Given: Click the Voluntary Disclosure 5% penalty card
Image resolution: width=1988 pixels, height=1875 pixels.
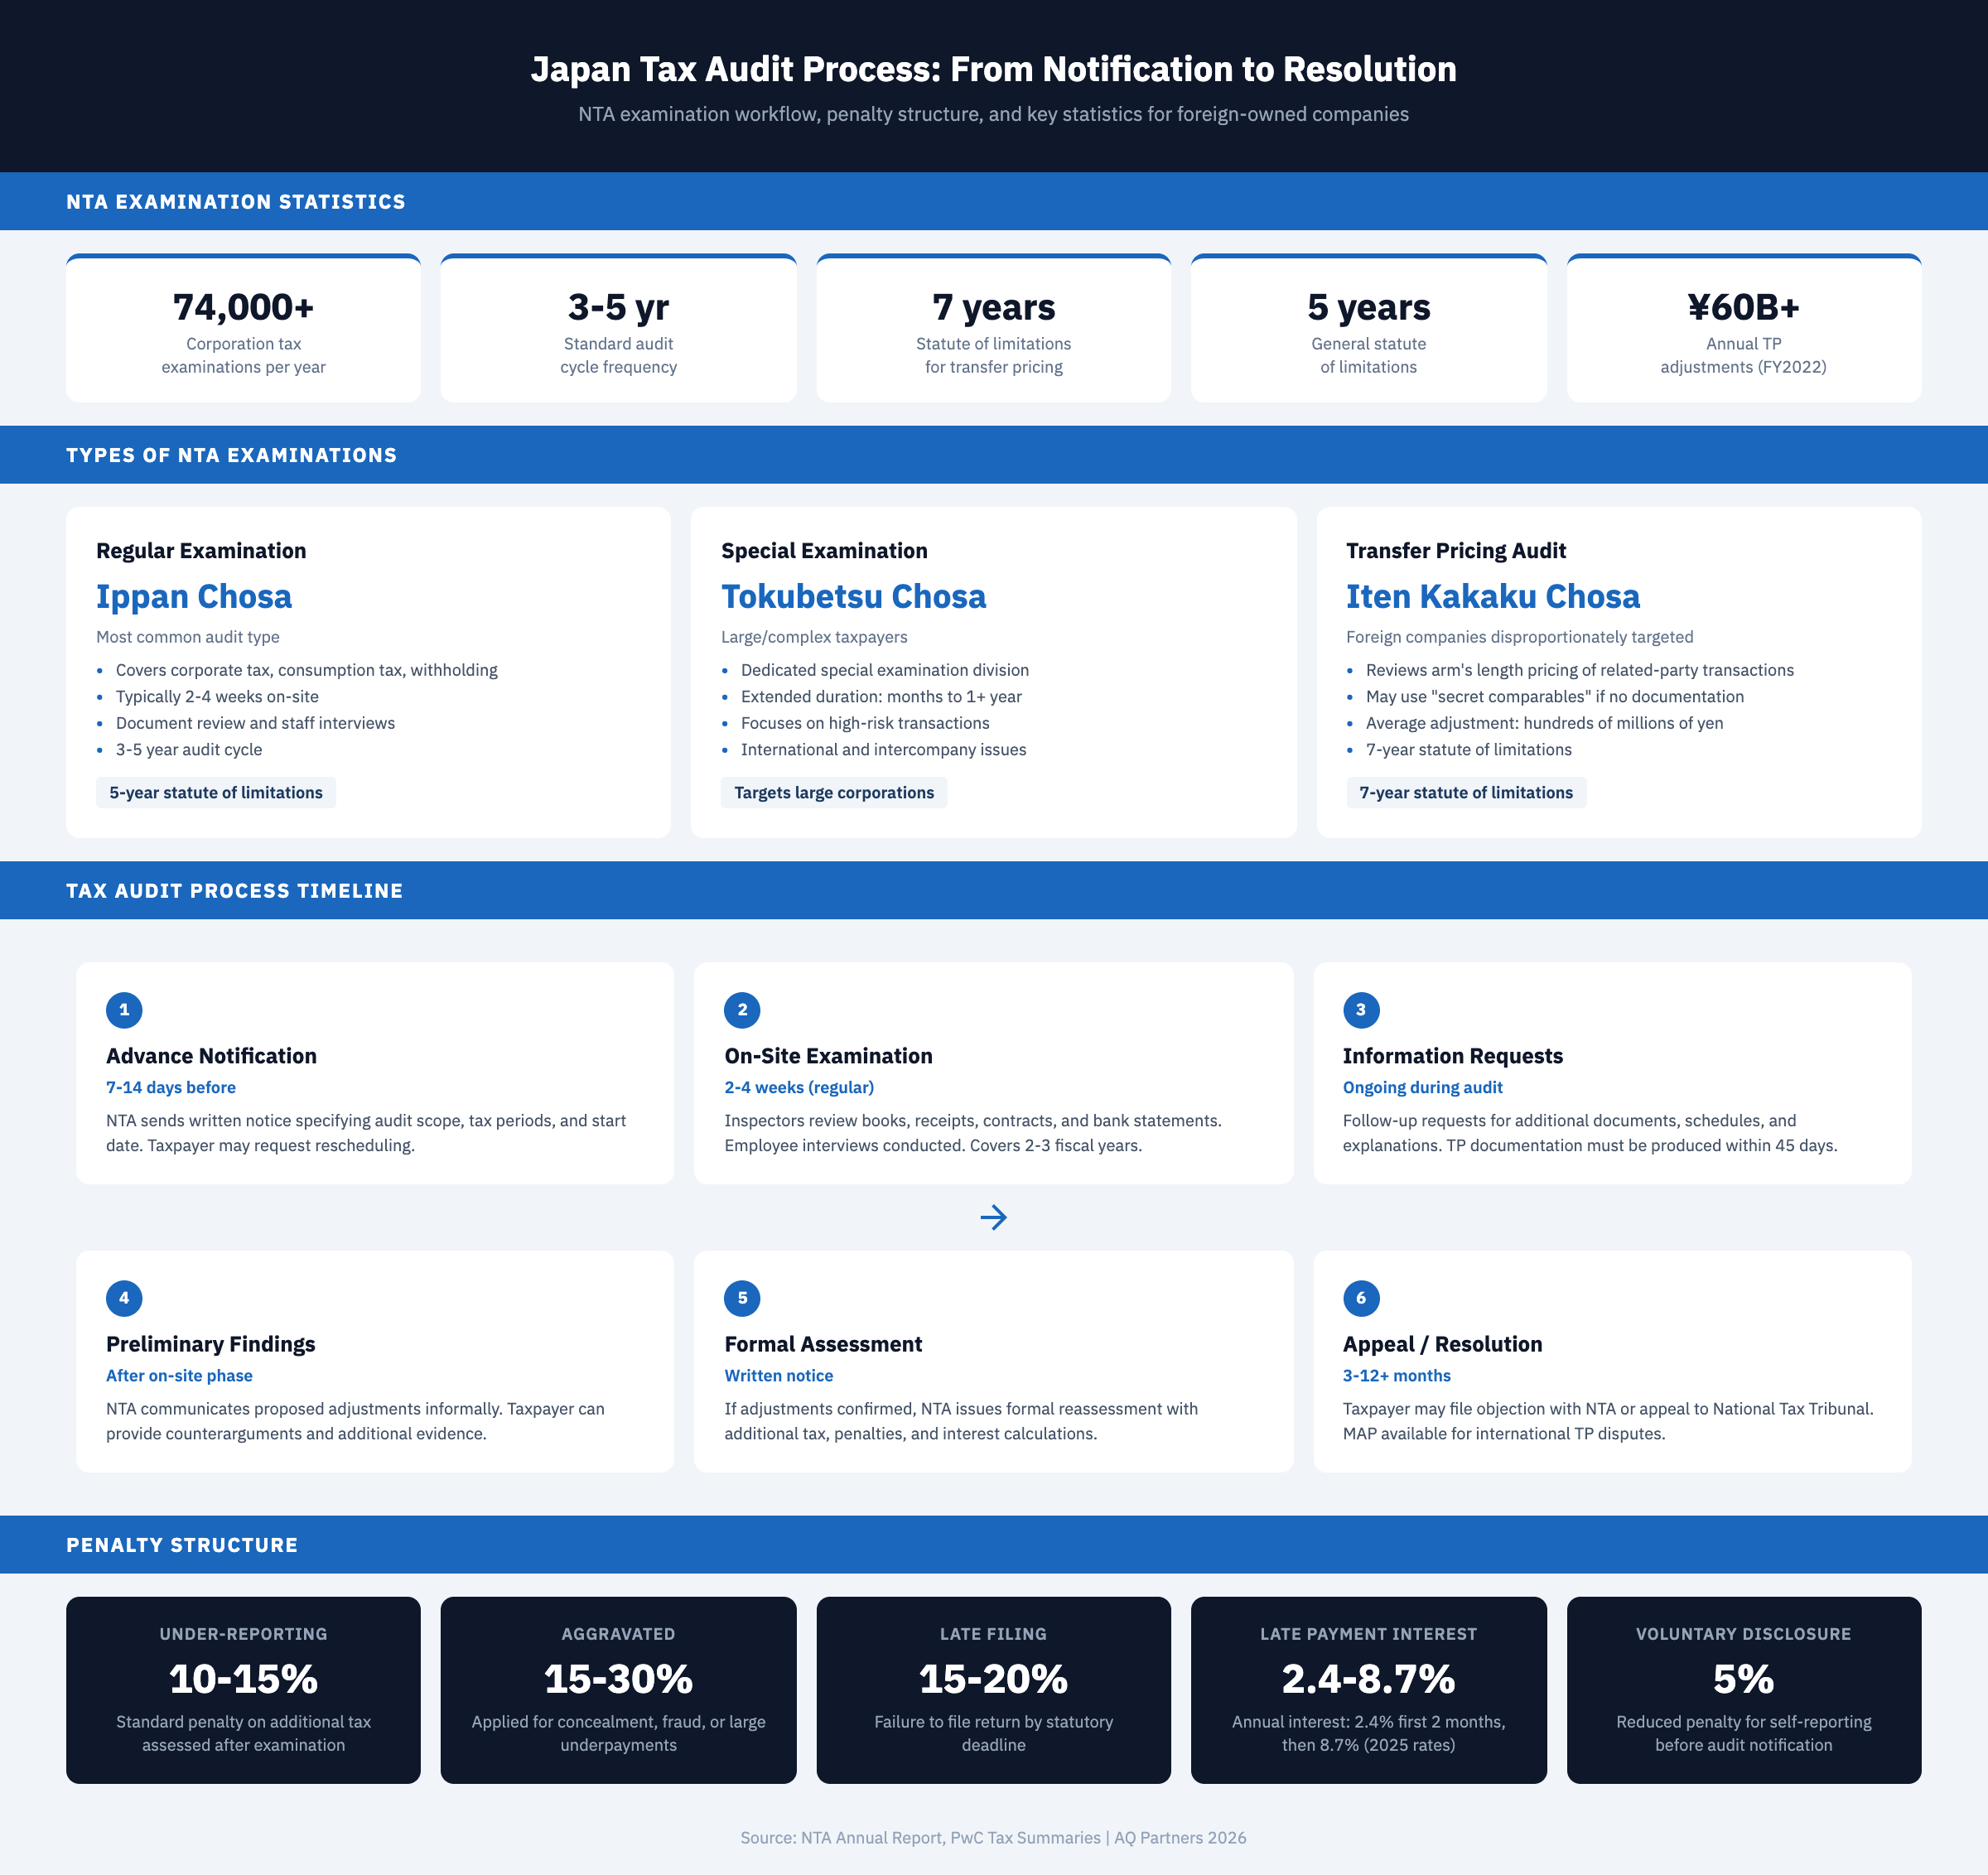Looking at the screenshot, I should point(1743,1690).
